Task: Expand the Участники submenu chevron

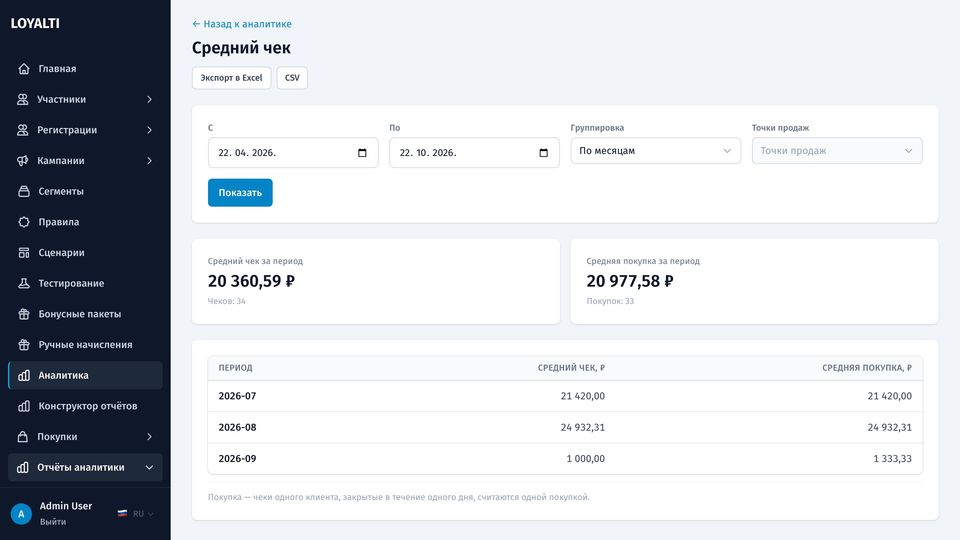Action: pyautogui.click(x=149, y=99)
